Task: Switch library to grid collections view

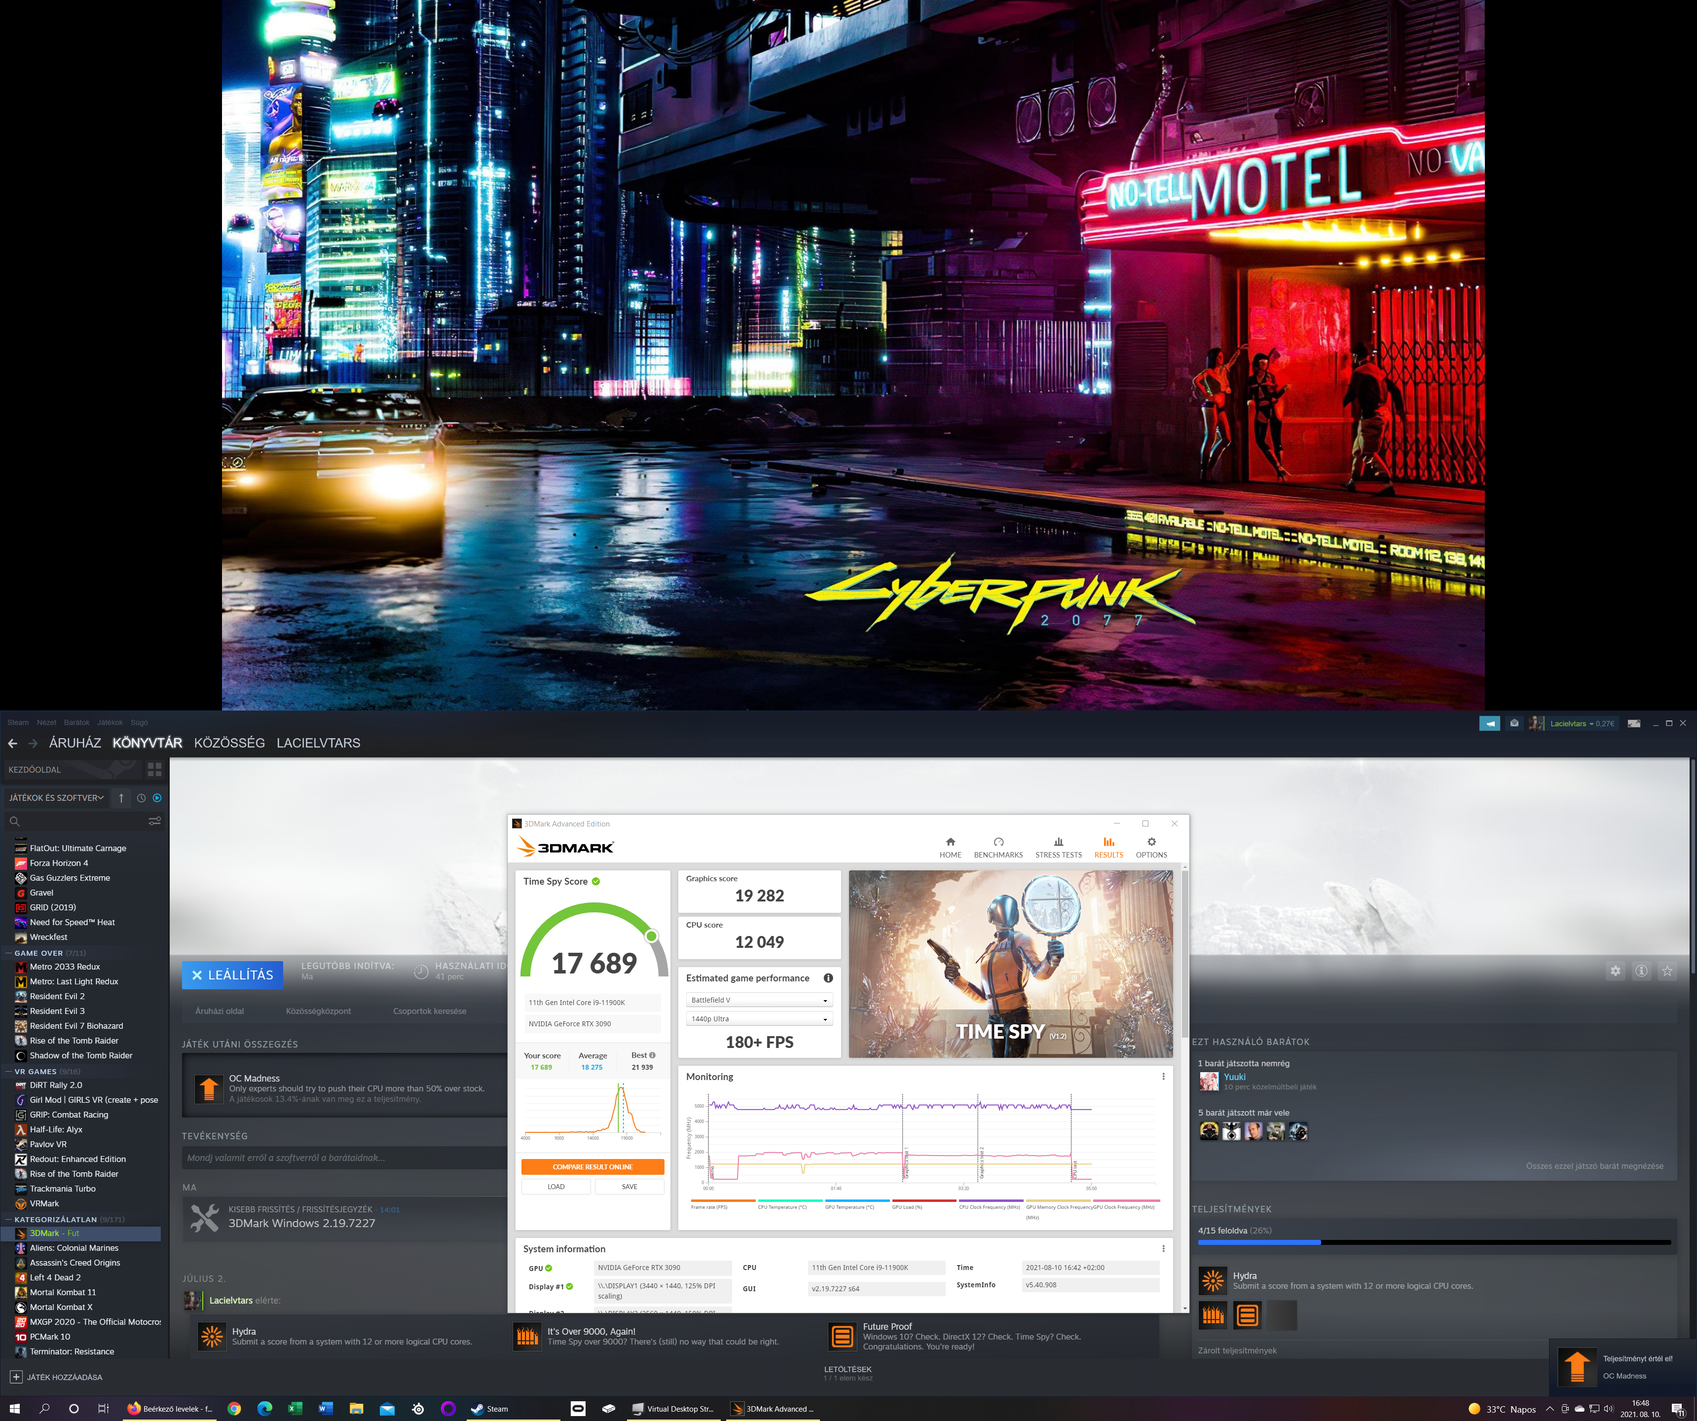Action: 154,769
